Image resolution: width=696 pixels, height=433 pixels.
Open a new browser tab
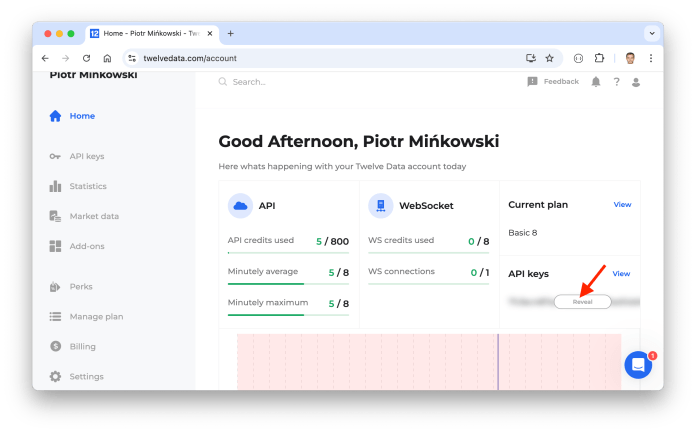[x=231, y=33]
